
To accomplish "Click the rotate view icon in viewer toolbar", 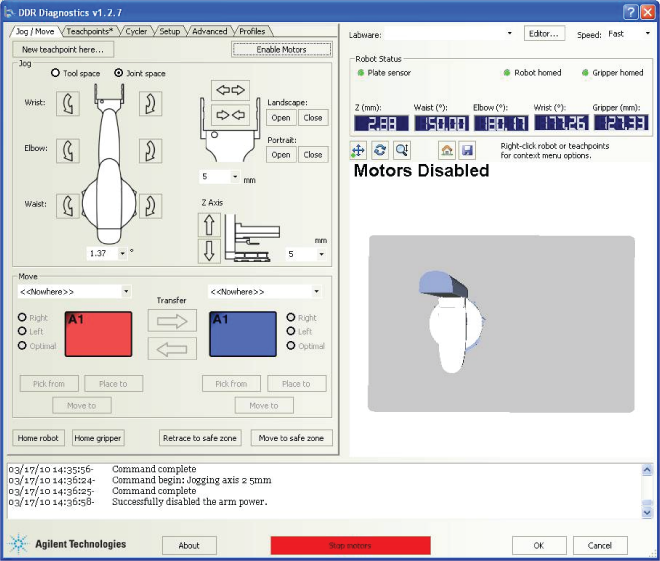I will (380, 150).
